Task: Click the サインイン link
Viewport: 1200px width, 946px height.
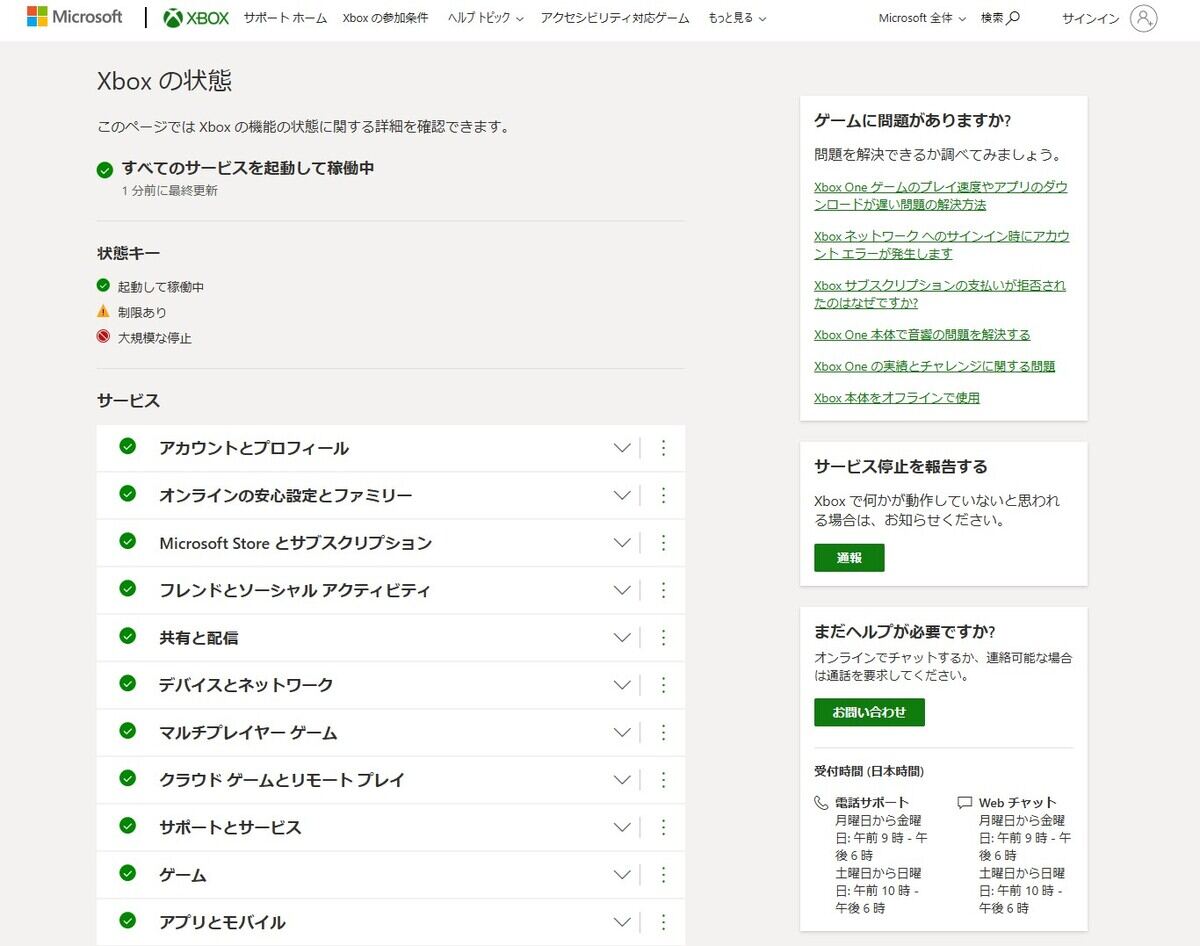Action: (x=1090, y=18)
